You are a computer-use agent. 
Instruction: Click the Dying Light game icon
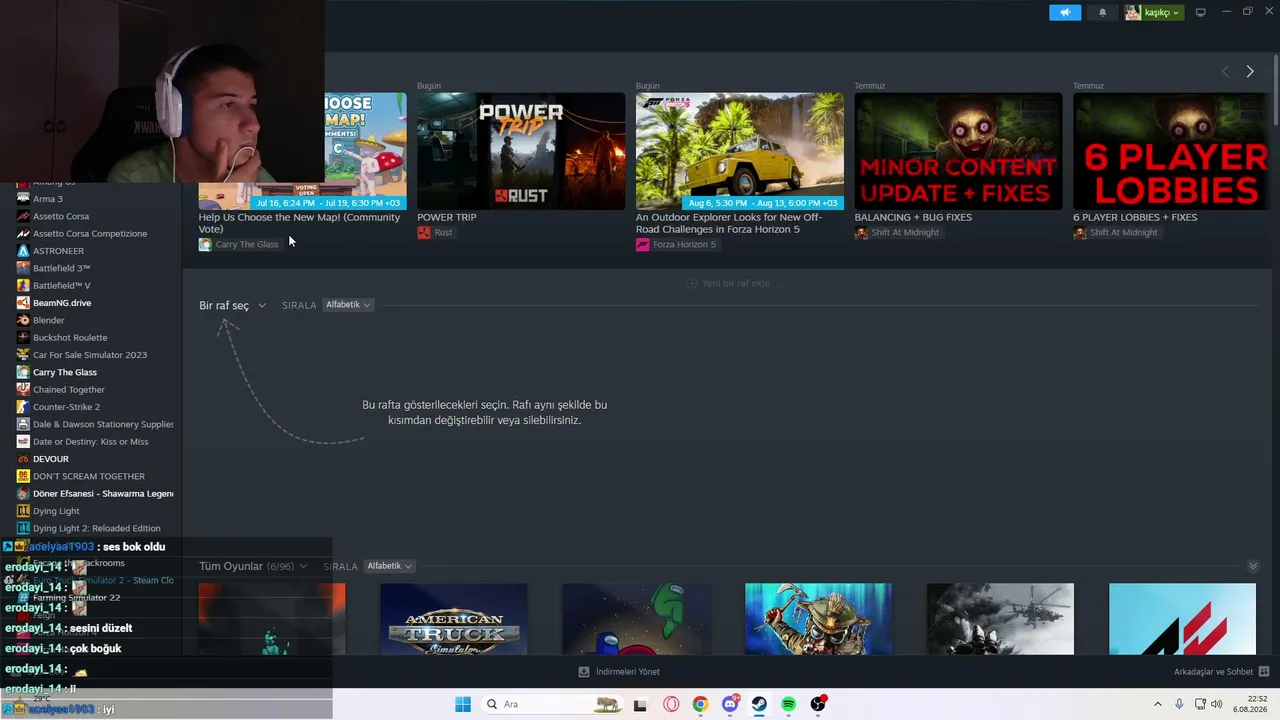[x=23, y=511]
